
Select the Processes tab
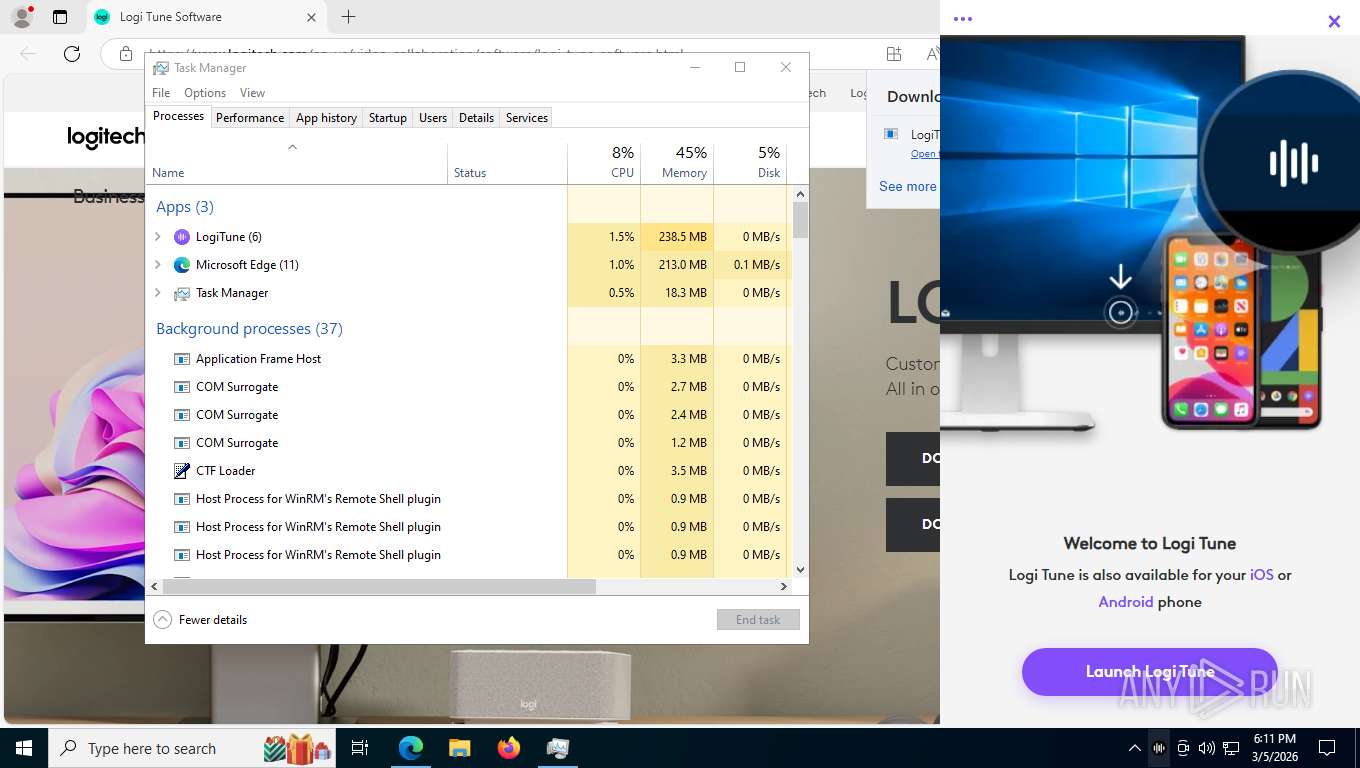point(178,116)
